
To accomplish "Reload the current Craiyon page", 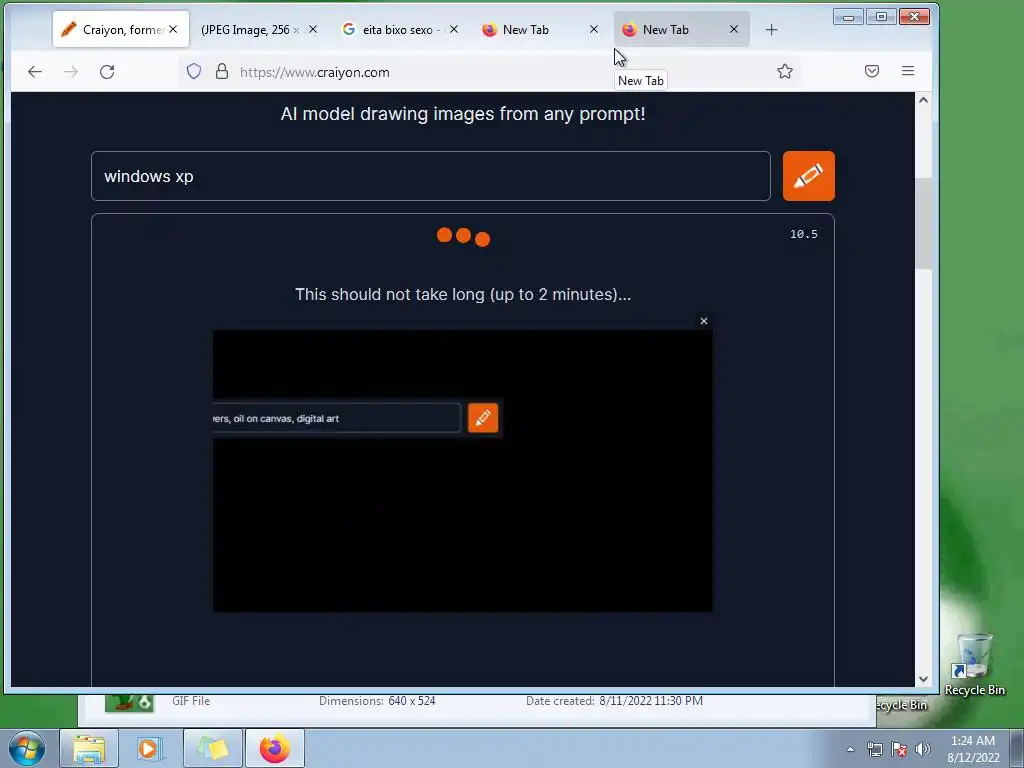I will [x=107, y=72].
